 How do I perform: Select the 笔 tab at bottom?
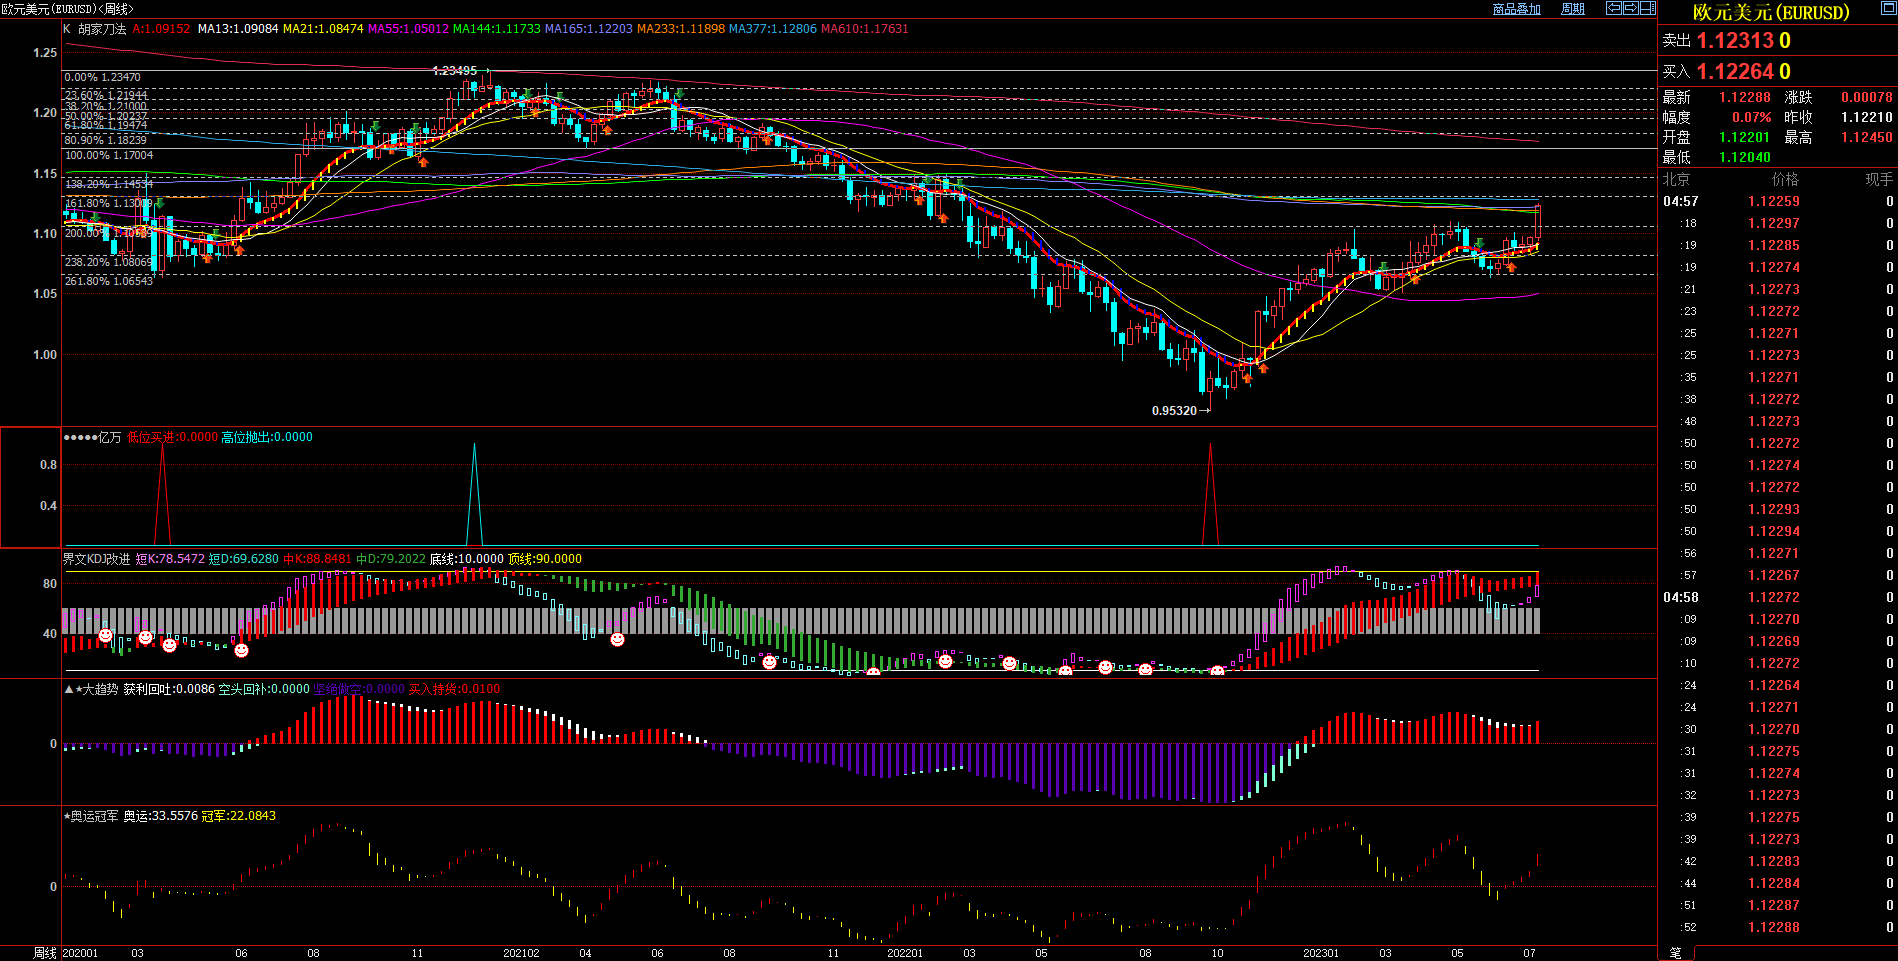click(1675, 953)
